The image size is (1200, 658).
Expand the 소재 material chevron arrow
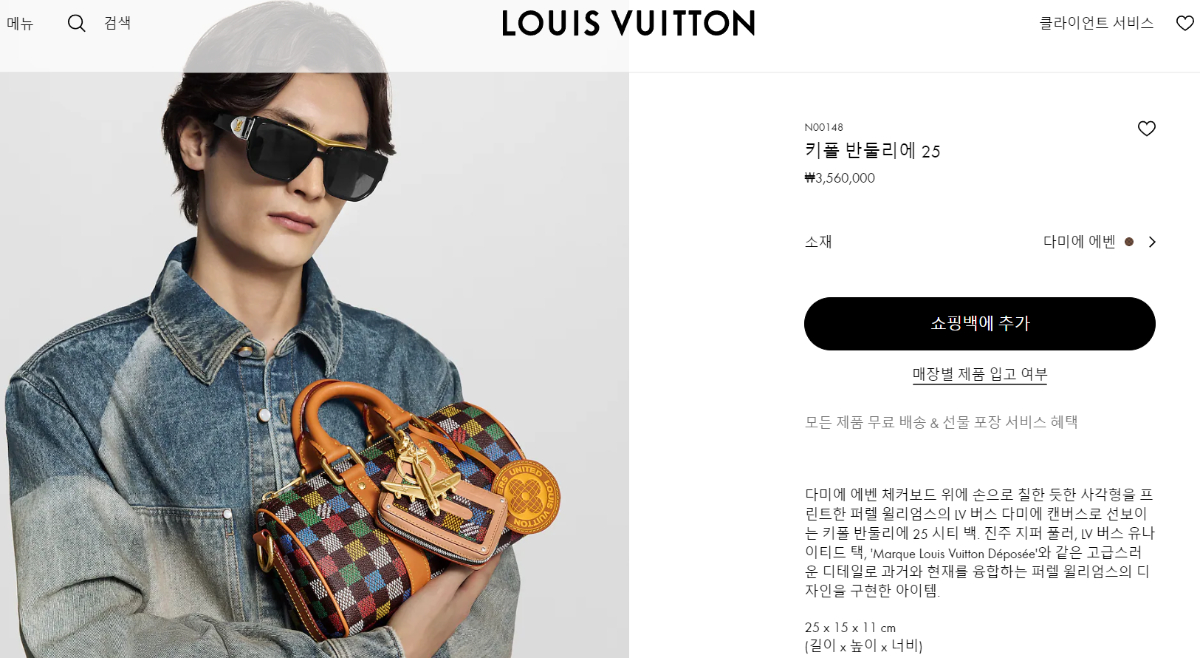[x=1152, y=242]
